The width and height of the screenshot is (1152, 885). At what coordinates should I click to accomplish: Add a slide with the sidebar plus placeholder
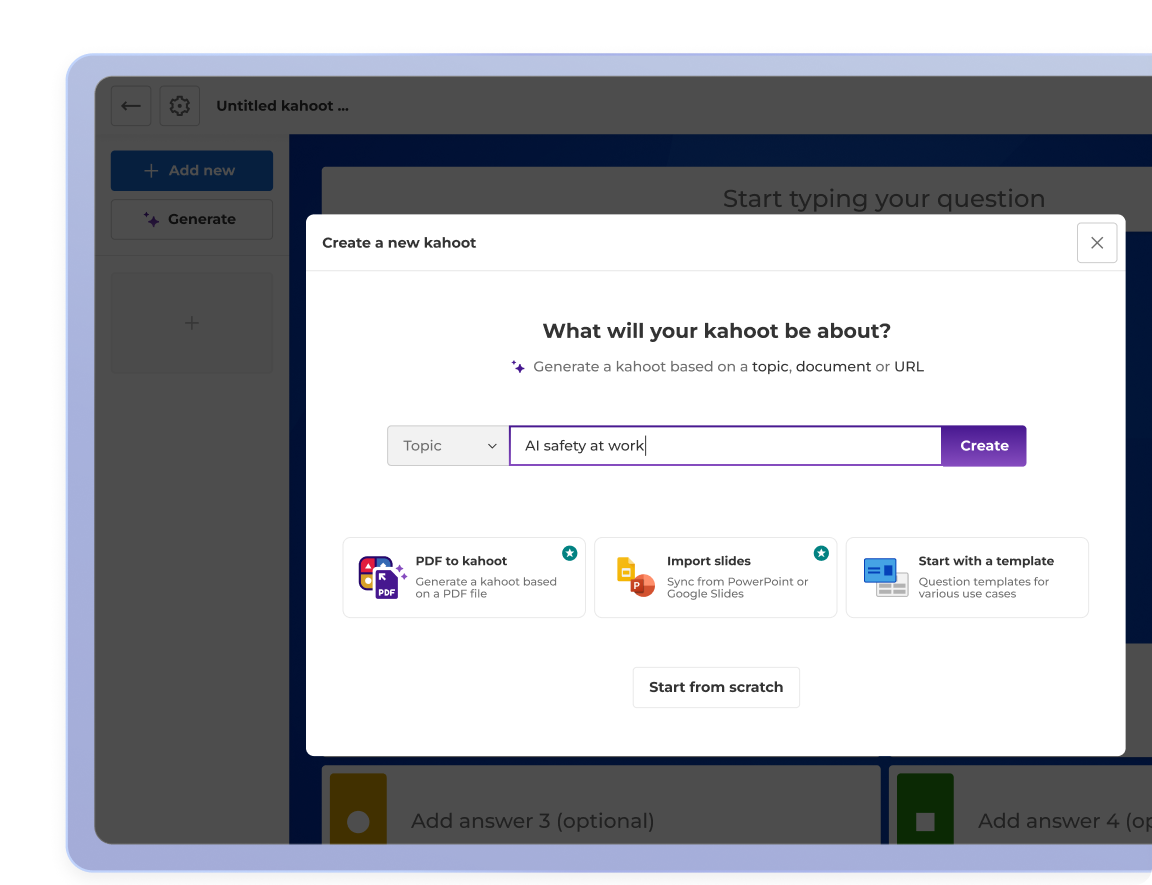coord(192,323)
